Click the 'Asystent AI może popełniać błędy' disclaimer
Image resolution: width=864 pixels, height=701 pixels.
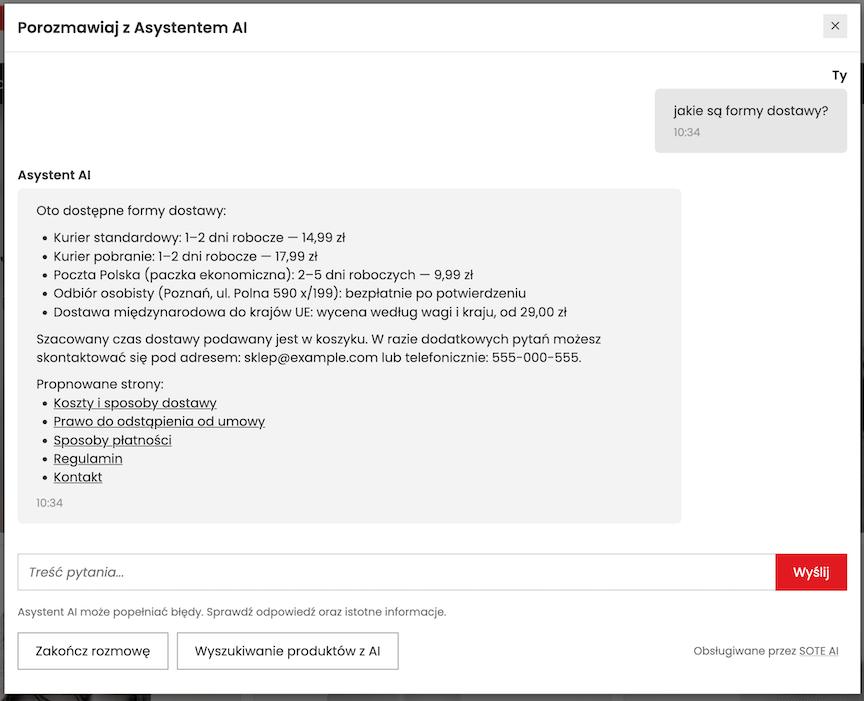[232, 612]
